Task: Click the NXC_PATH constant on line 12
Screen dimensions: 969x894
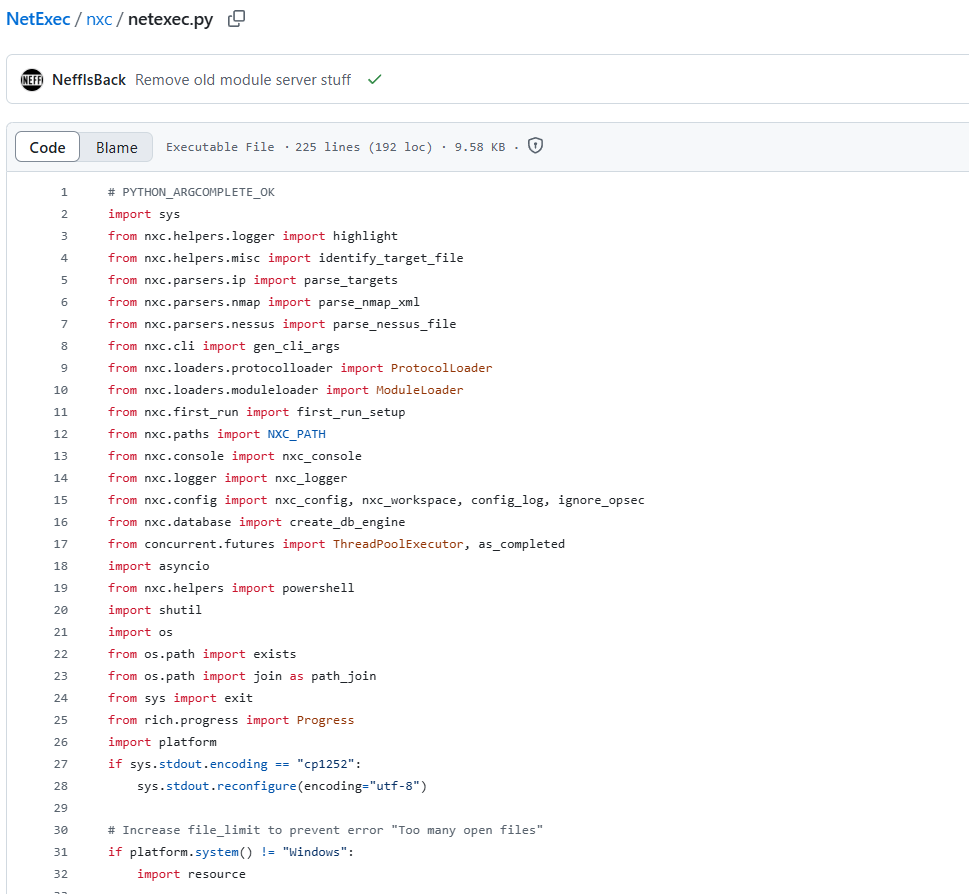Action: coord(296,434)
